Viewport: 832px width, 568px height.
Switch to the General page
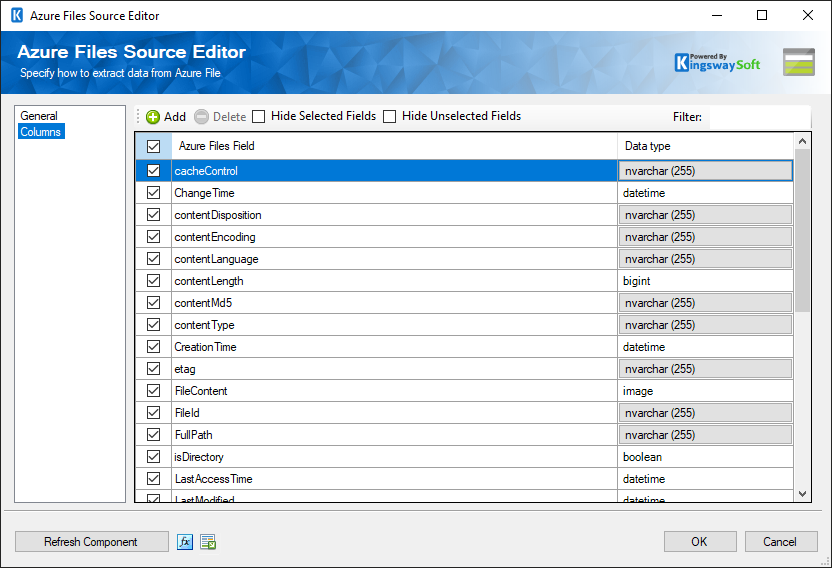[x=39, y=116]
